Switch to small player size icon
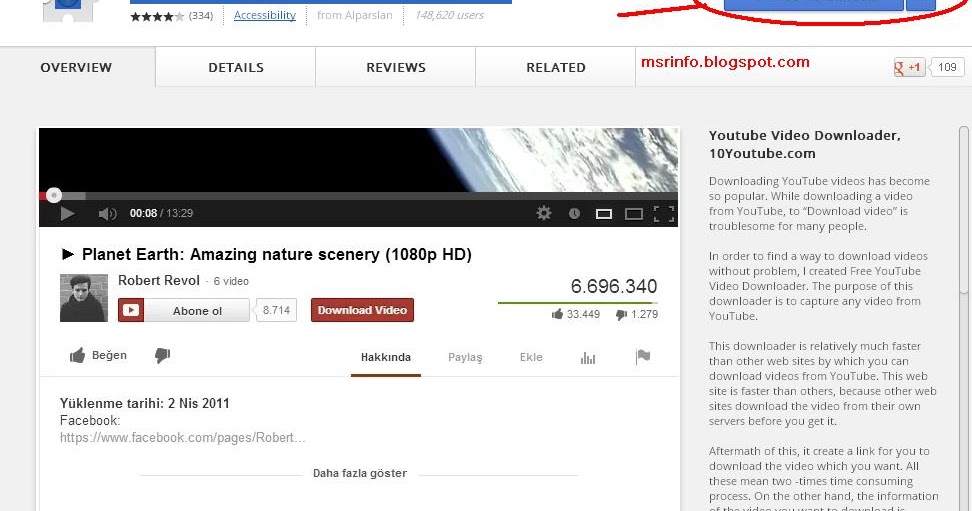972x511 pixels. [604, 214]
